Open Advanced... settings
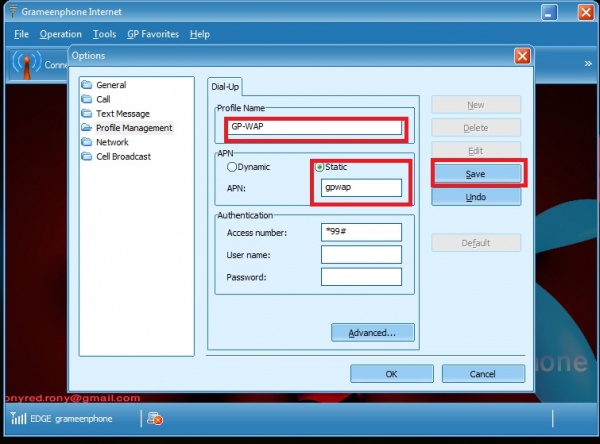The height and width of the screenshot is (444, 600). point(372,333)
